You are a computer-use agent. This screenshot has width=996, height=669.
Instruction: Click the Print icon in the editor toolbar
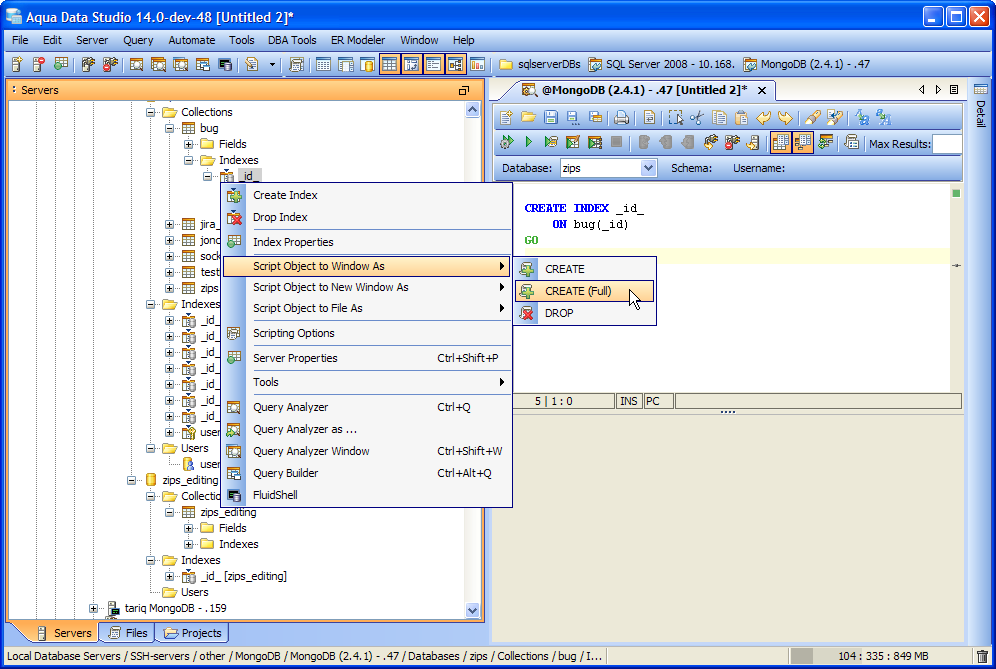(622, 118)
